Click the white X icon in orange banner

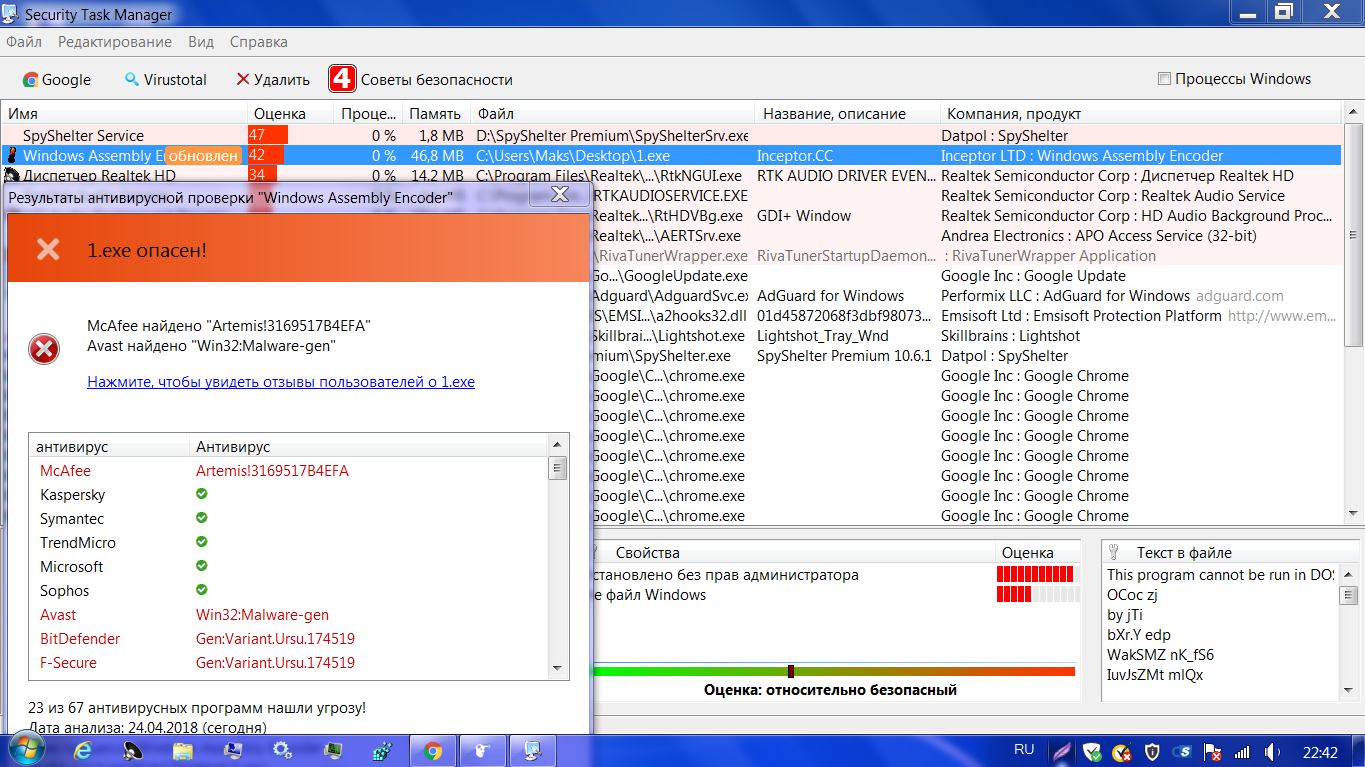point(48,249)
